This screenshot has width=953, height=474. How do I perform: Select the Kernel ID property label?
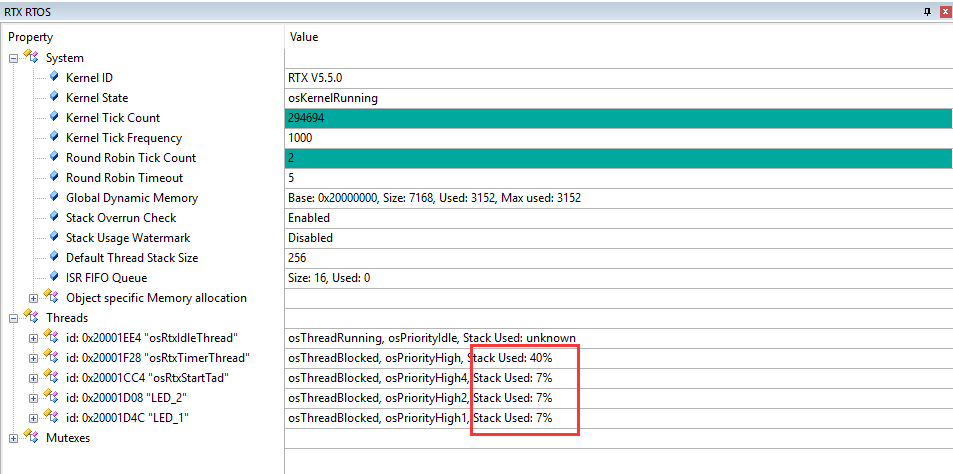coord(89,78)
